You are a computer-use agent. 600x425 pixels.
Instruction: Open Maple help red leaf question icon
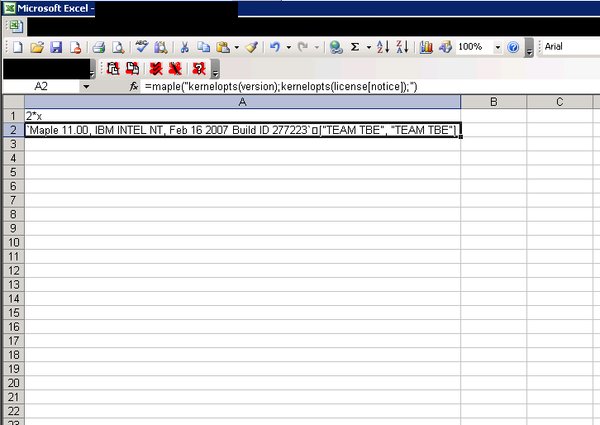(x=199, y=69)
